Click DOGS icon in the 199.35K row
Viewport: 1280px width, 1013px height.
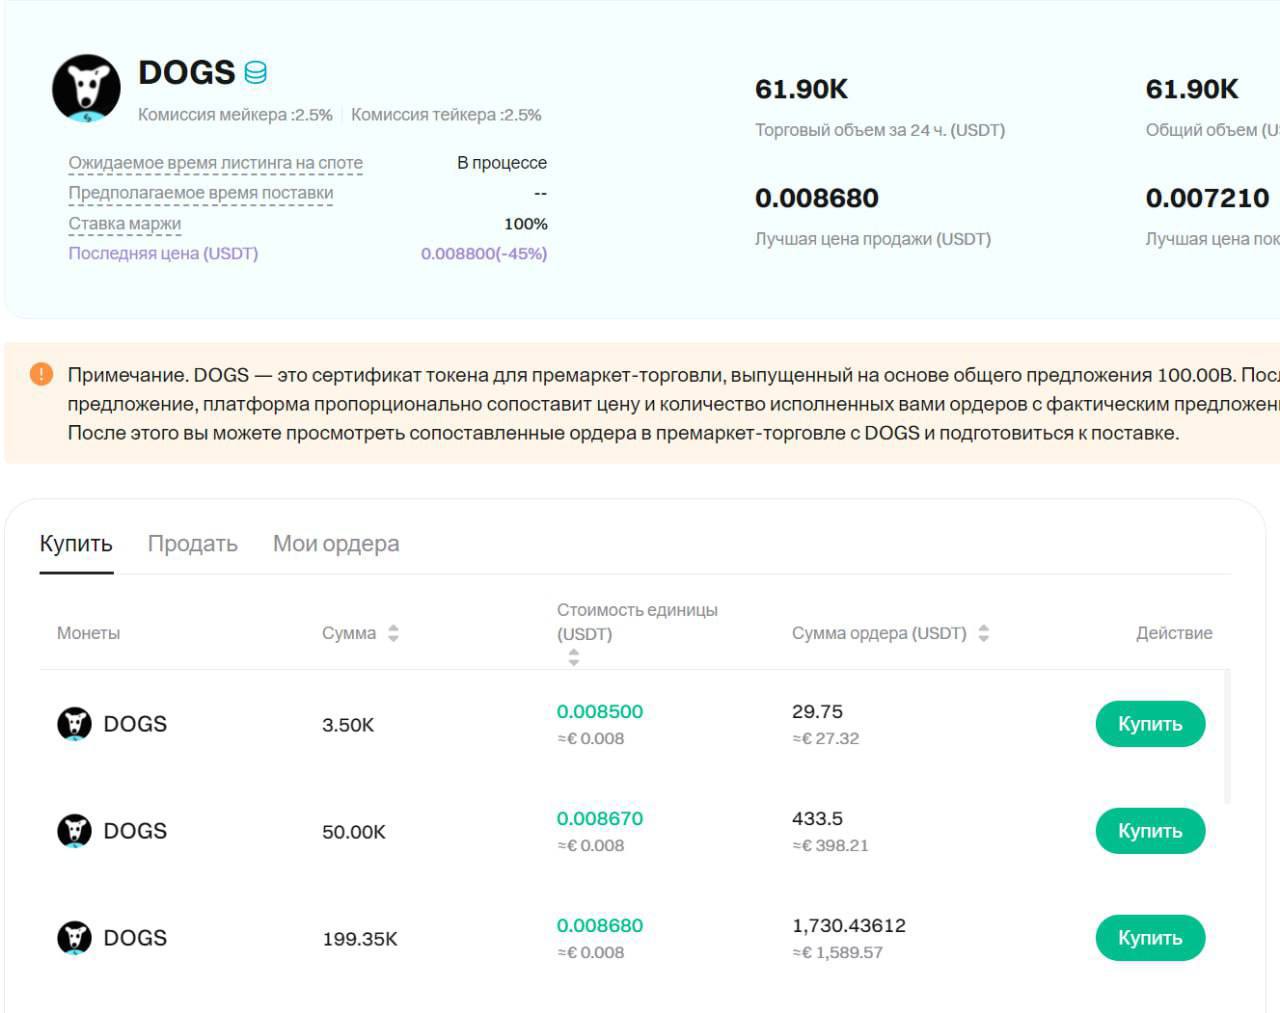[74, 937]
